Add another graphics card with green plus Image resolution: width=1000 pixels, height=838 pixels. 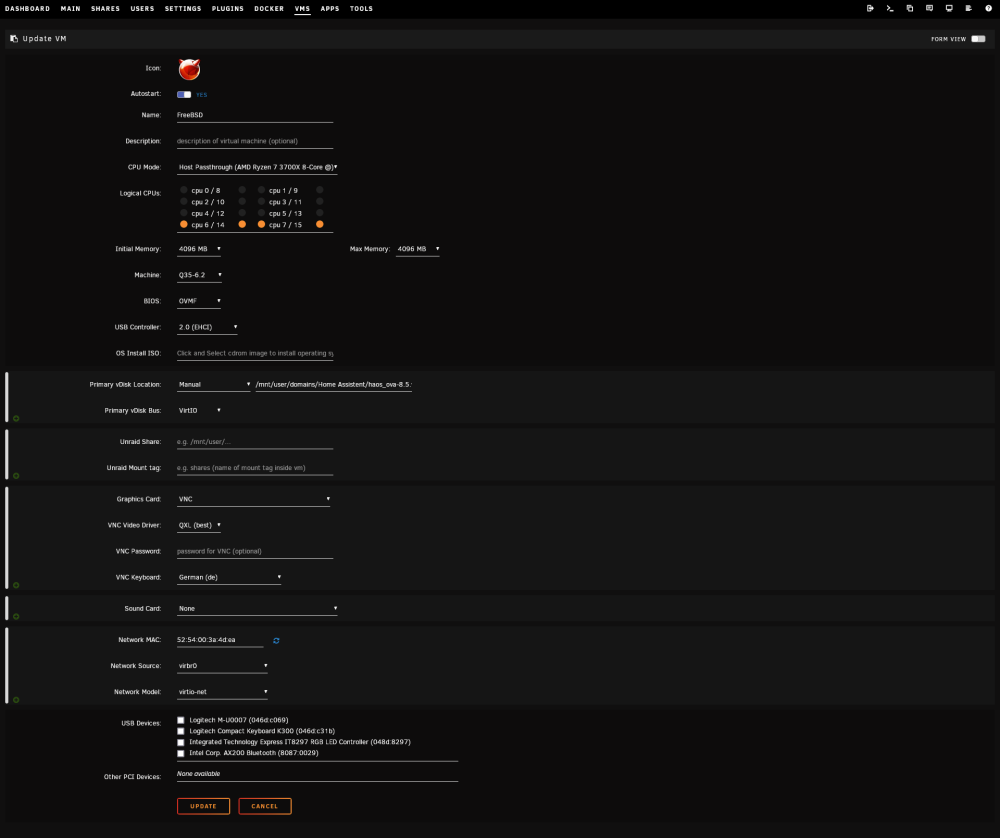(x=16, y=585)
